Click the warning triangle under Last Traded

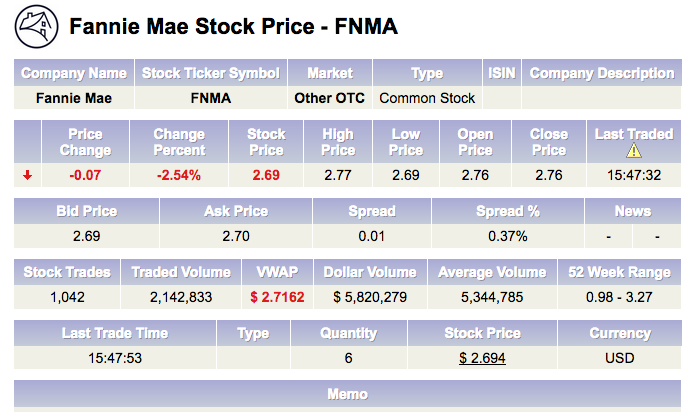[x=633, y=151]
